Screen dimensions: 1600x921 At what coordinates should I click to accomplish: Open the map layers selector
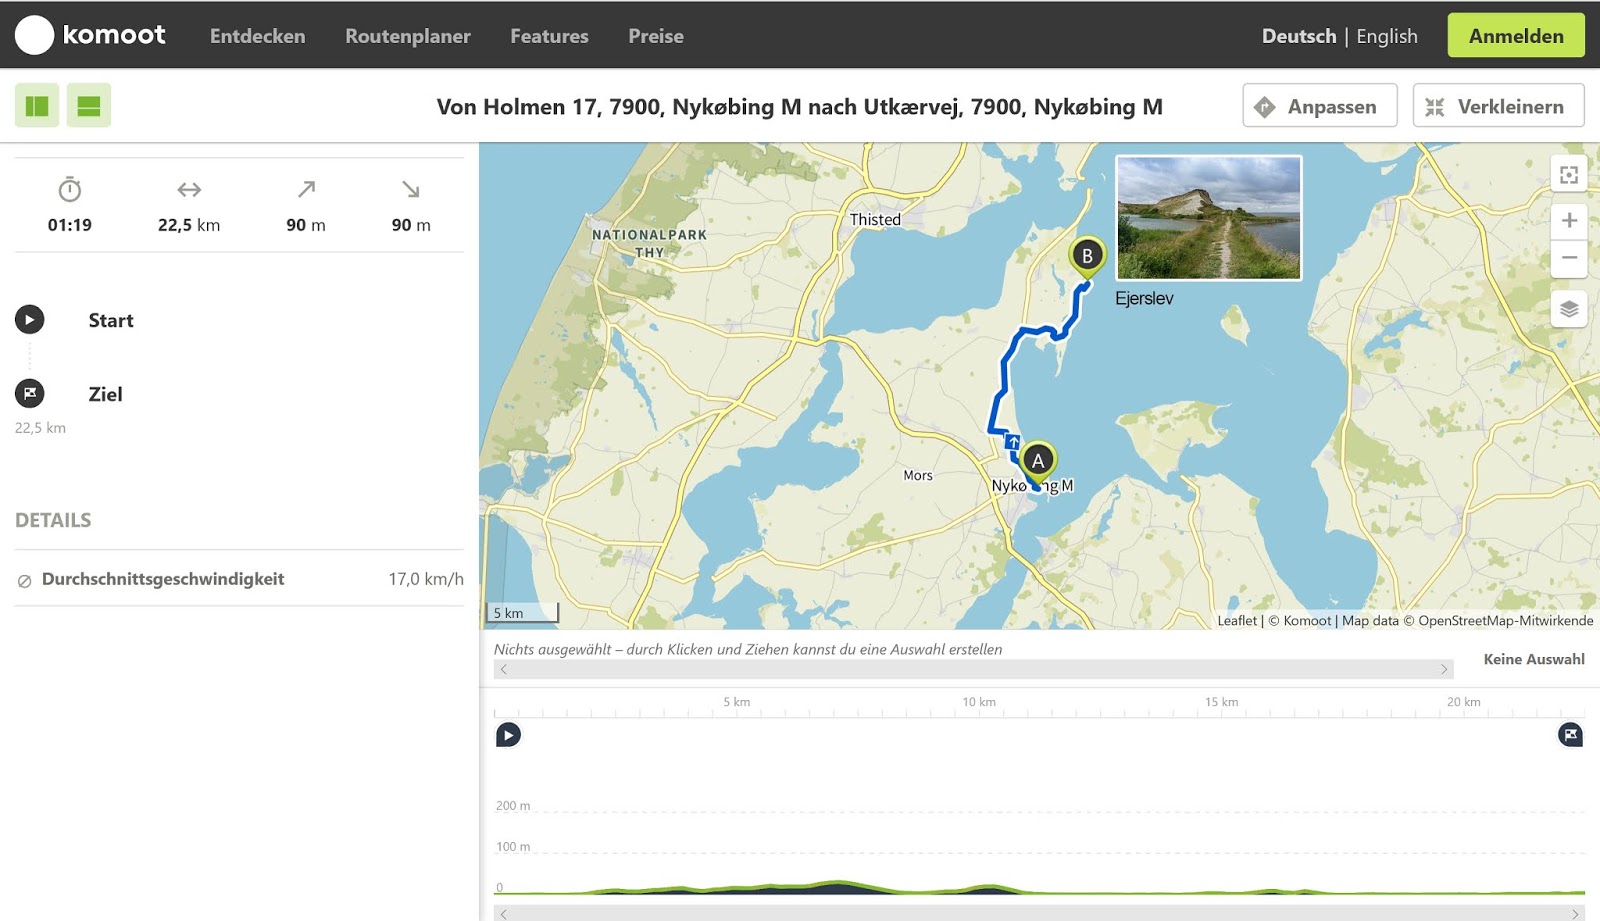pos(1569,309)
